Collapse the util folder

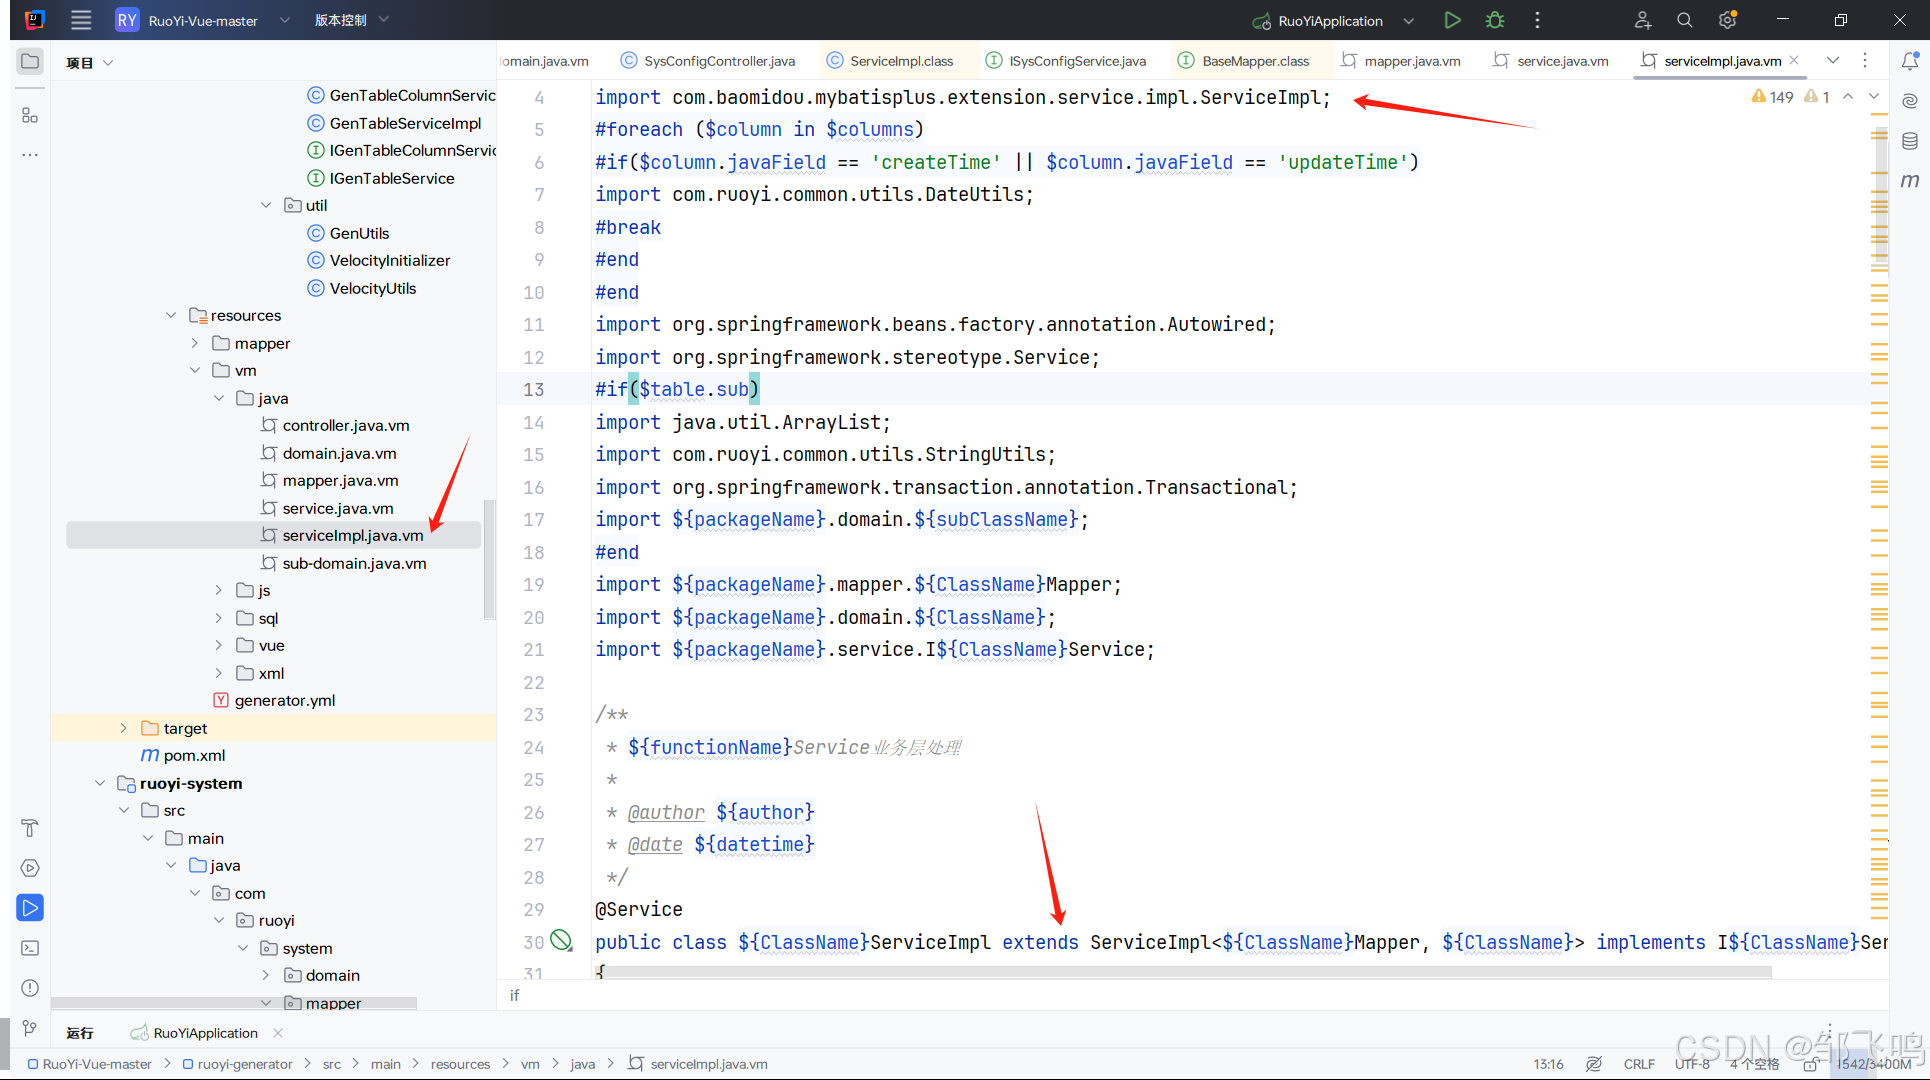(266, 205)
